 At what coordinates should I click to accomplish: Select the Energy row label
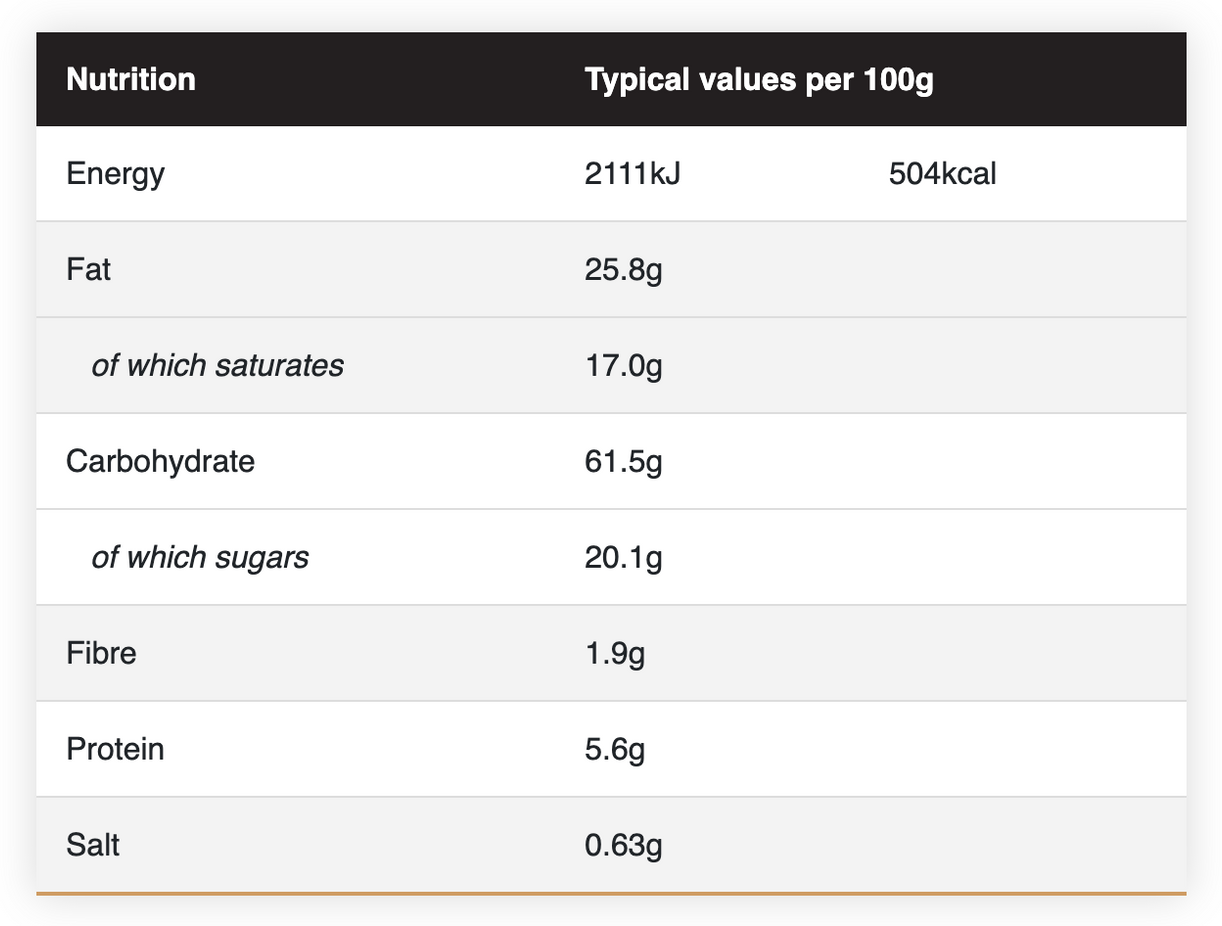(x=115, y=174)
